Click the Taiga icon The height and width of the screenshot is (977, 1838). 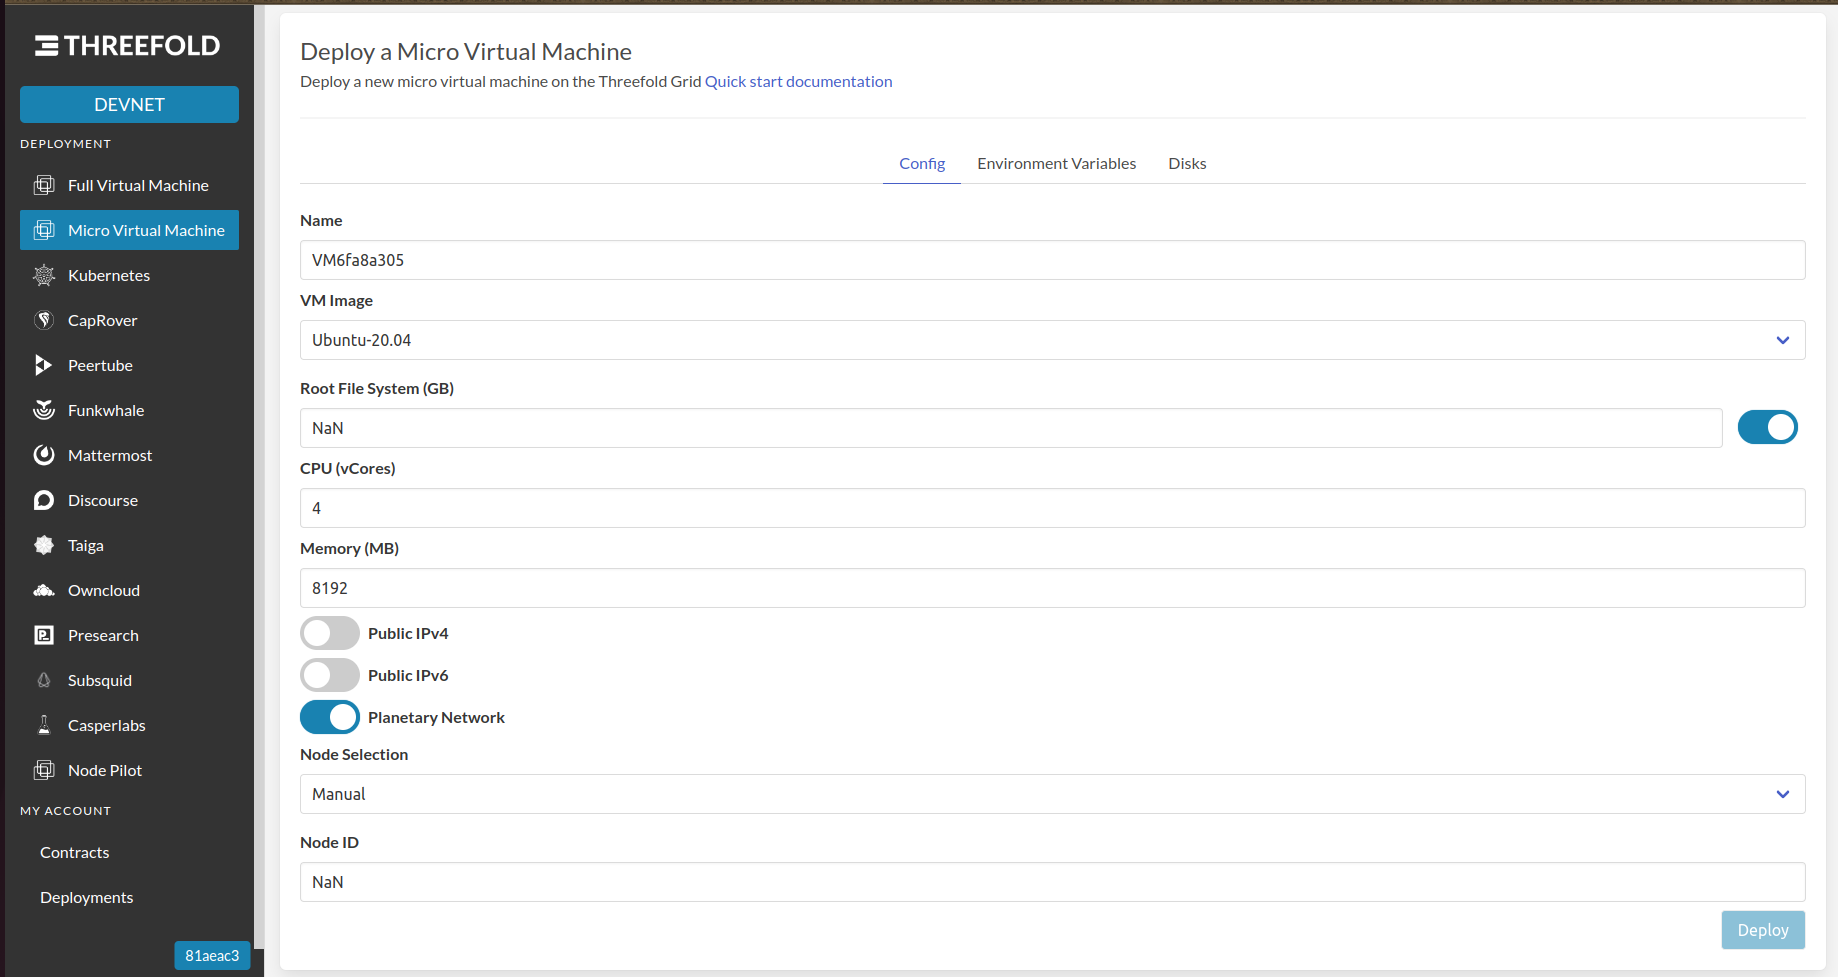tap(44, 545)
